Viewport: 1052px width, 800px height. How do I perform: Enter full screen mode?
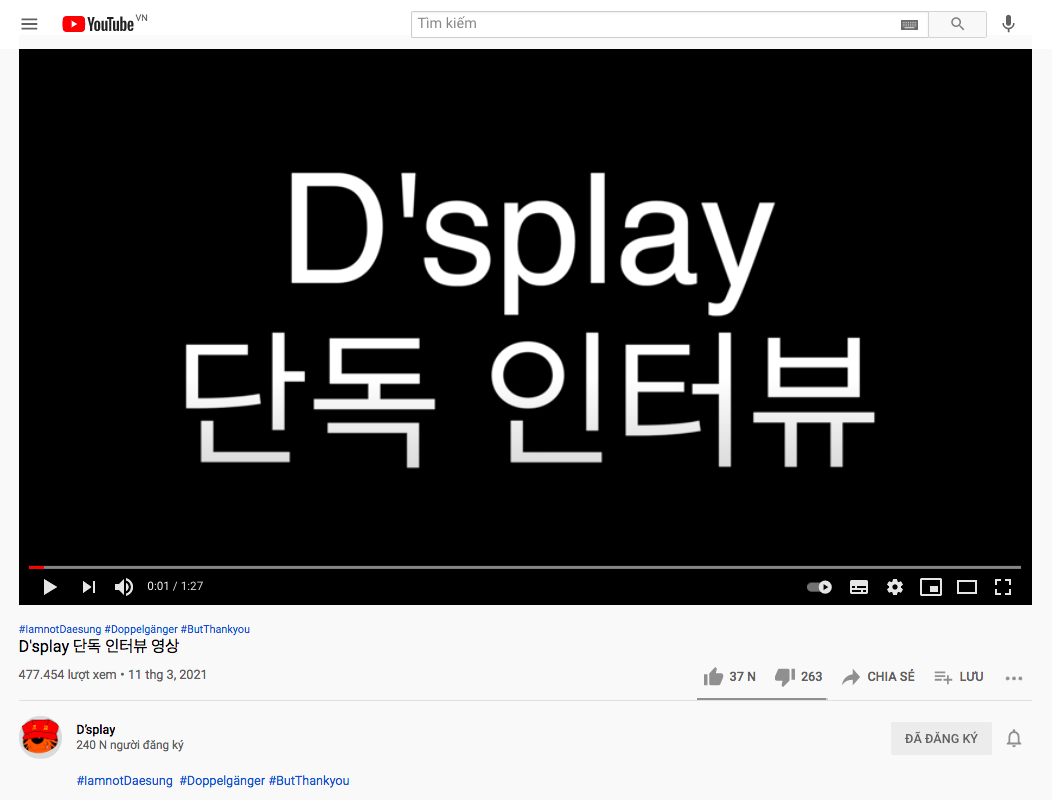pos(1003,587)
